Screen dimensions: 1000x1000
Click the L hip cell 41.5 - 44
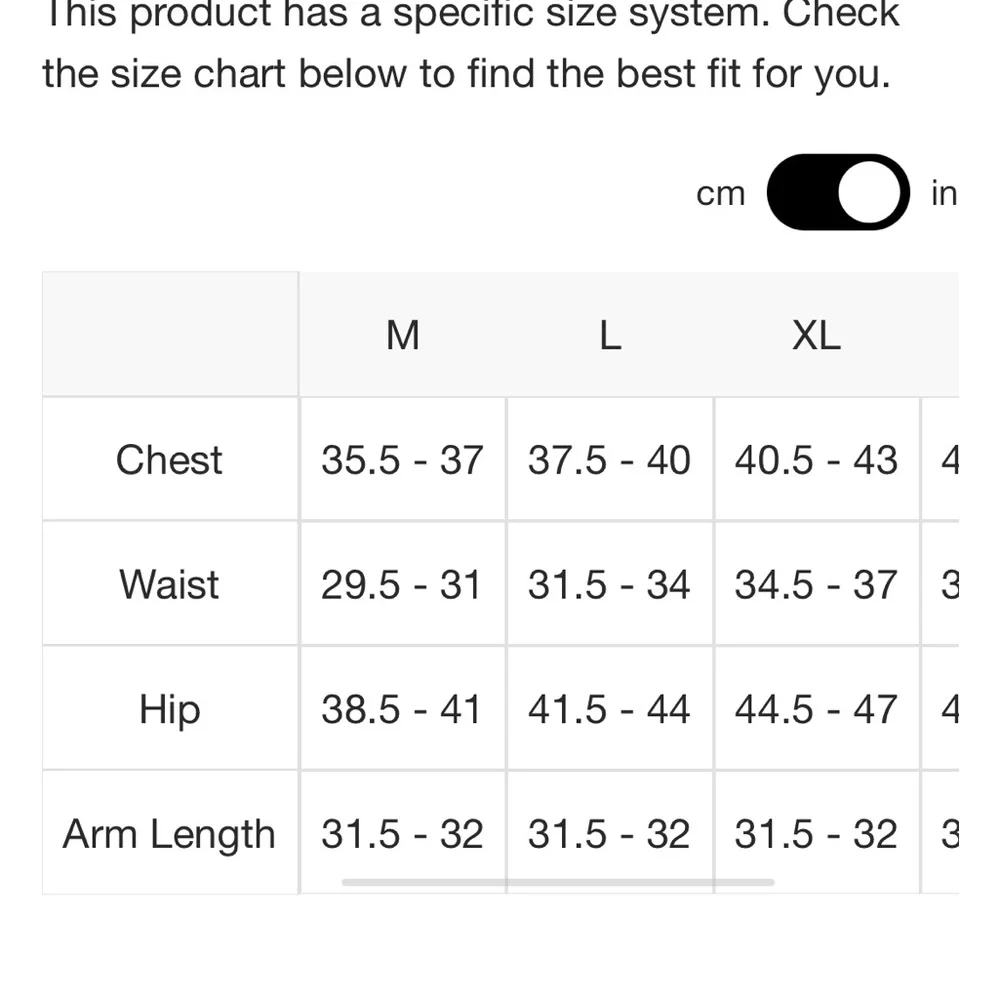(609, 709)
